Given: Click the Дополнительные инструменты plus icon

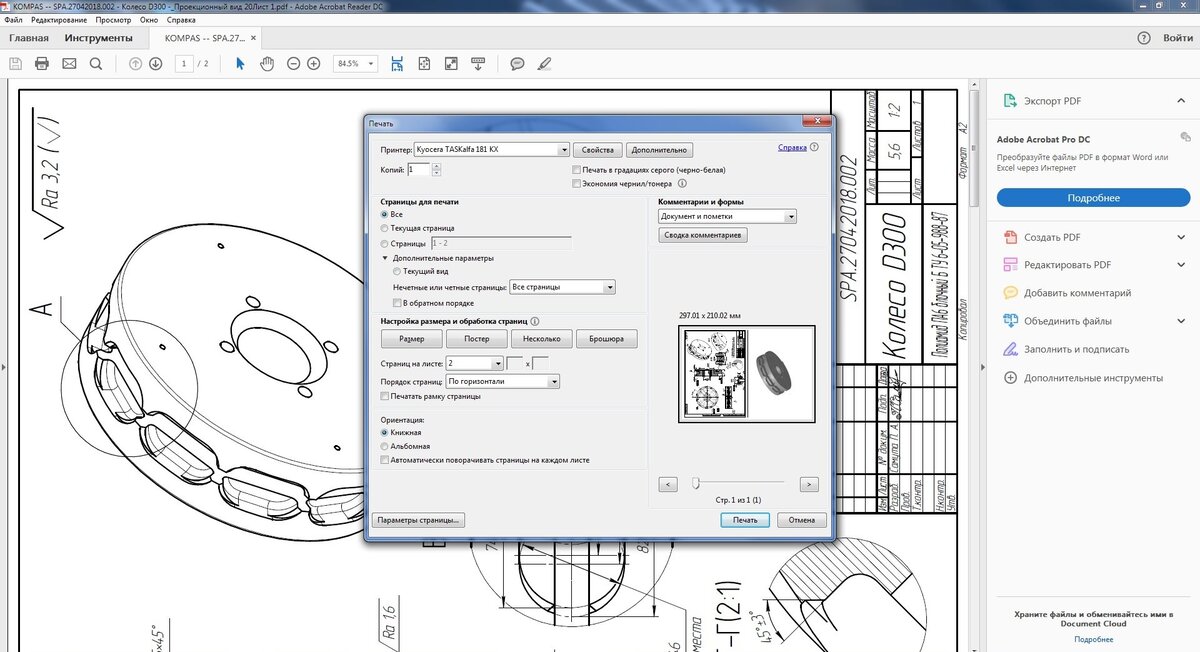Looking at the screenshot, I should 1009,378.
